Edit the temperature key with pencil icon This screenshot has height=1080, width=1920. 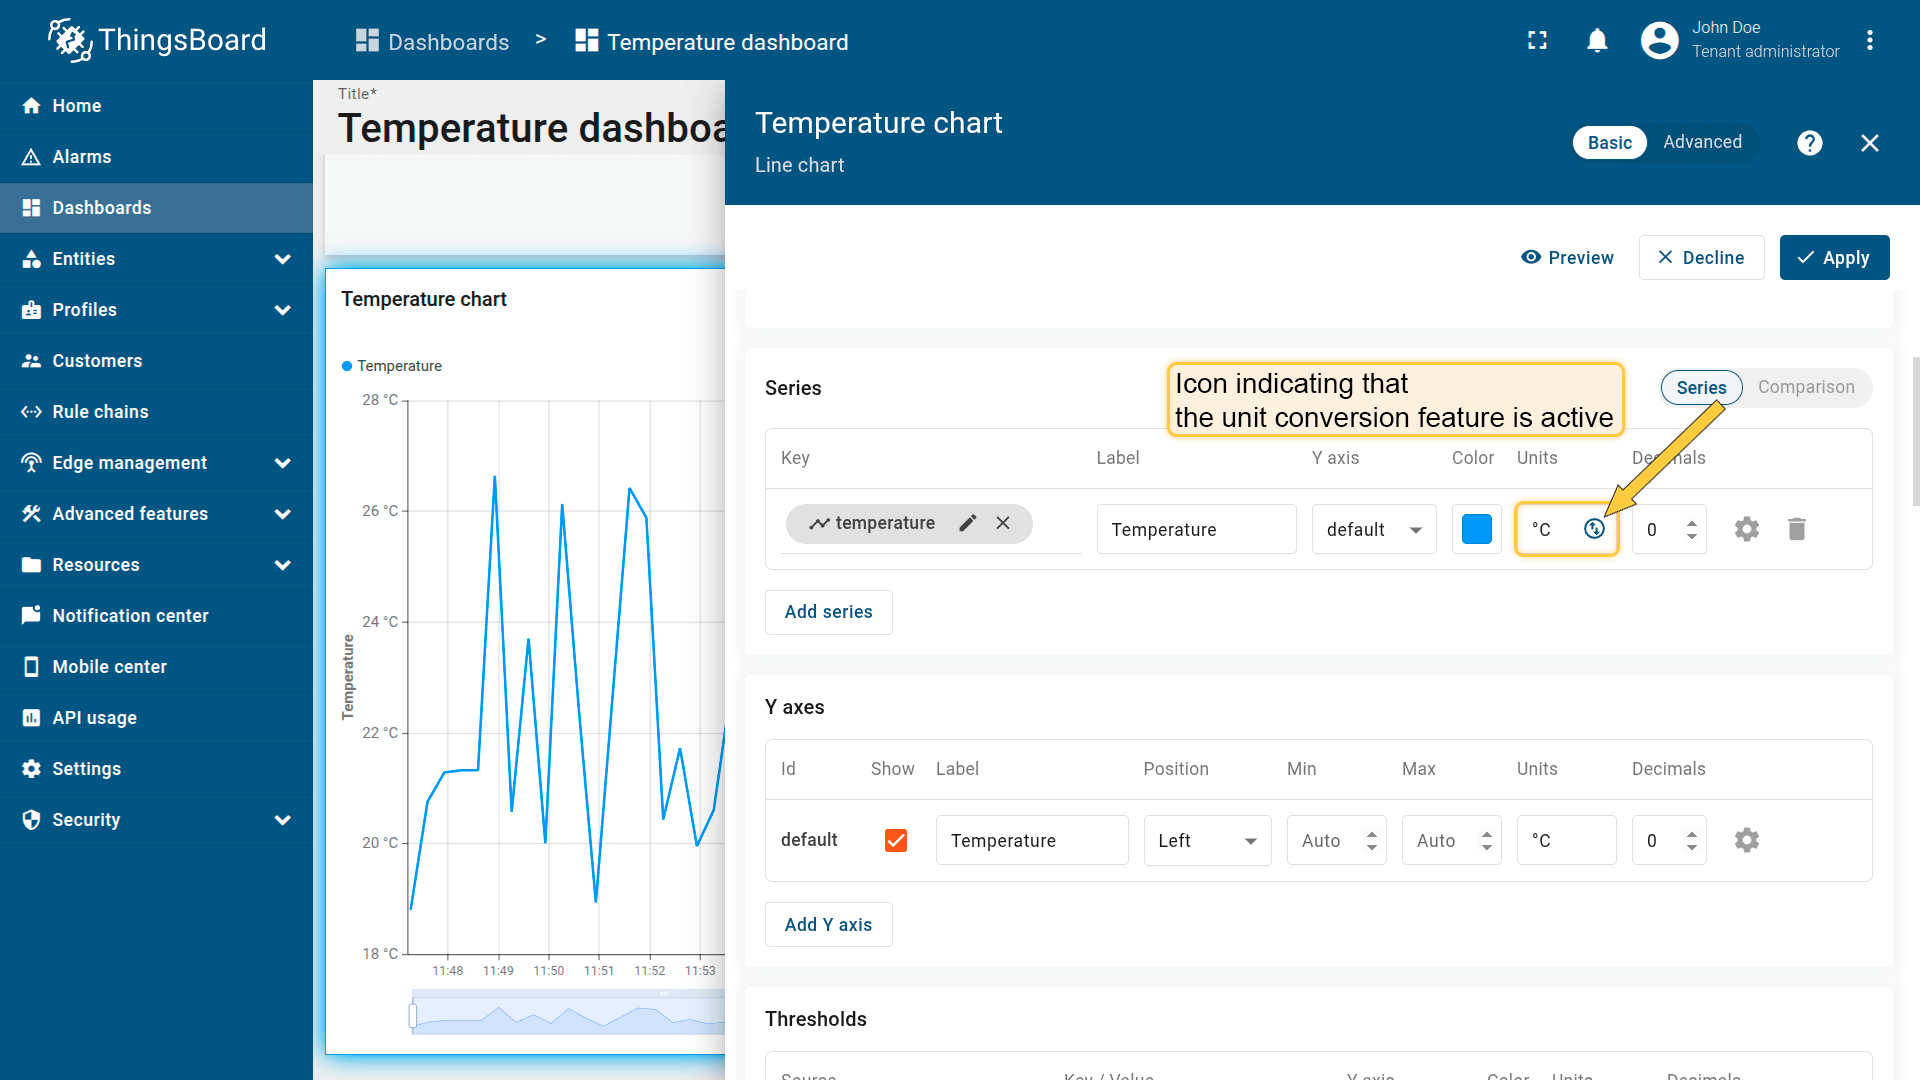967,523
